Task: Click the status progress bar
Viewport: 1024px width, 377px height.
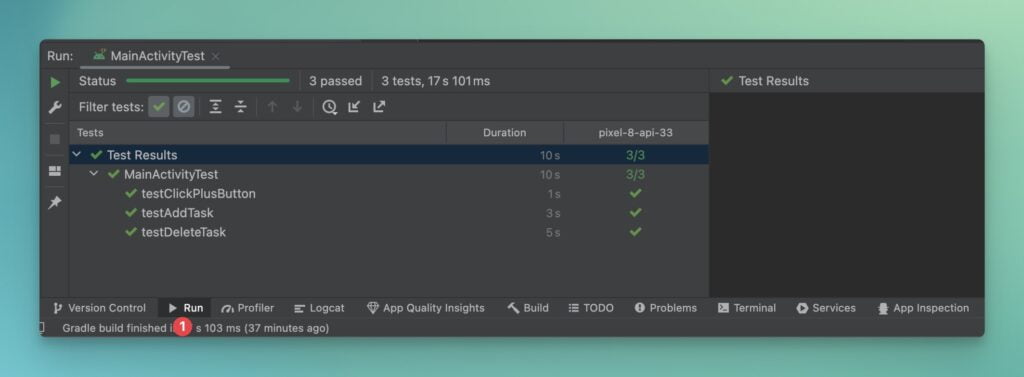Action: pos(208,81)
